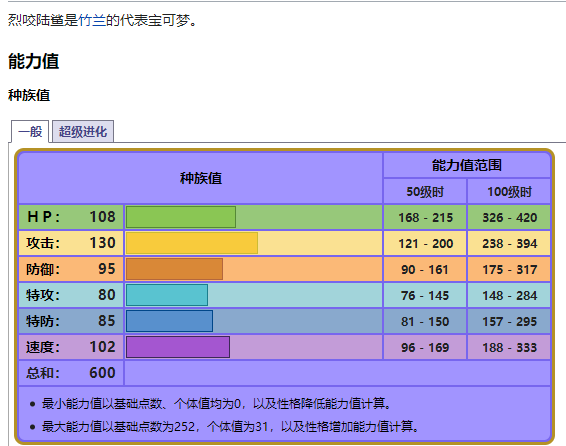Screen dimensions: 566x446
Task: Click the 能力值 section heading
Action: [34, 61]
